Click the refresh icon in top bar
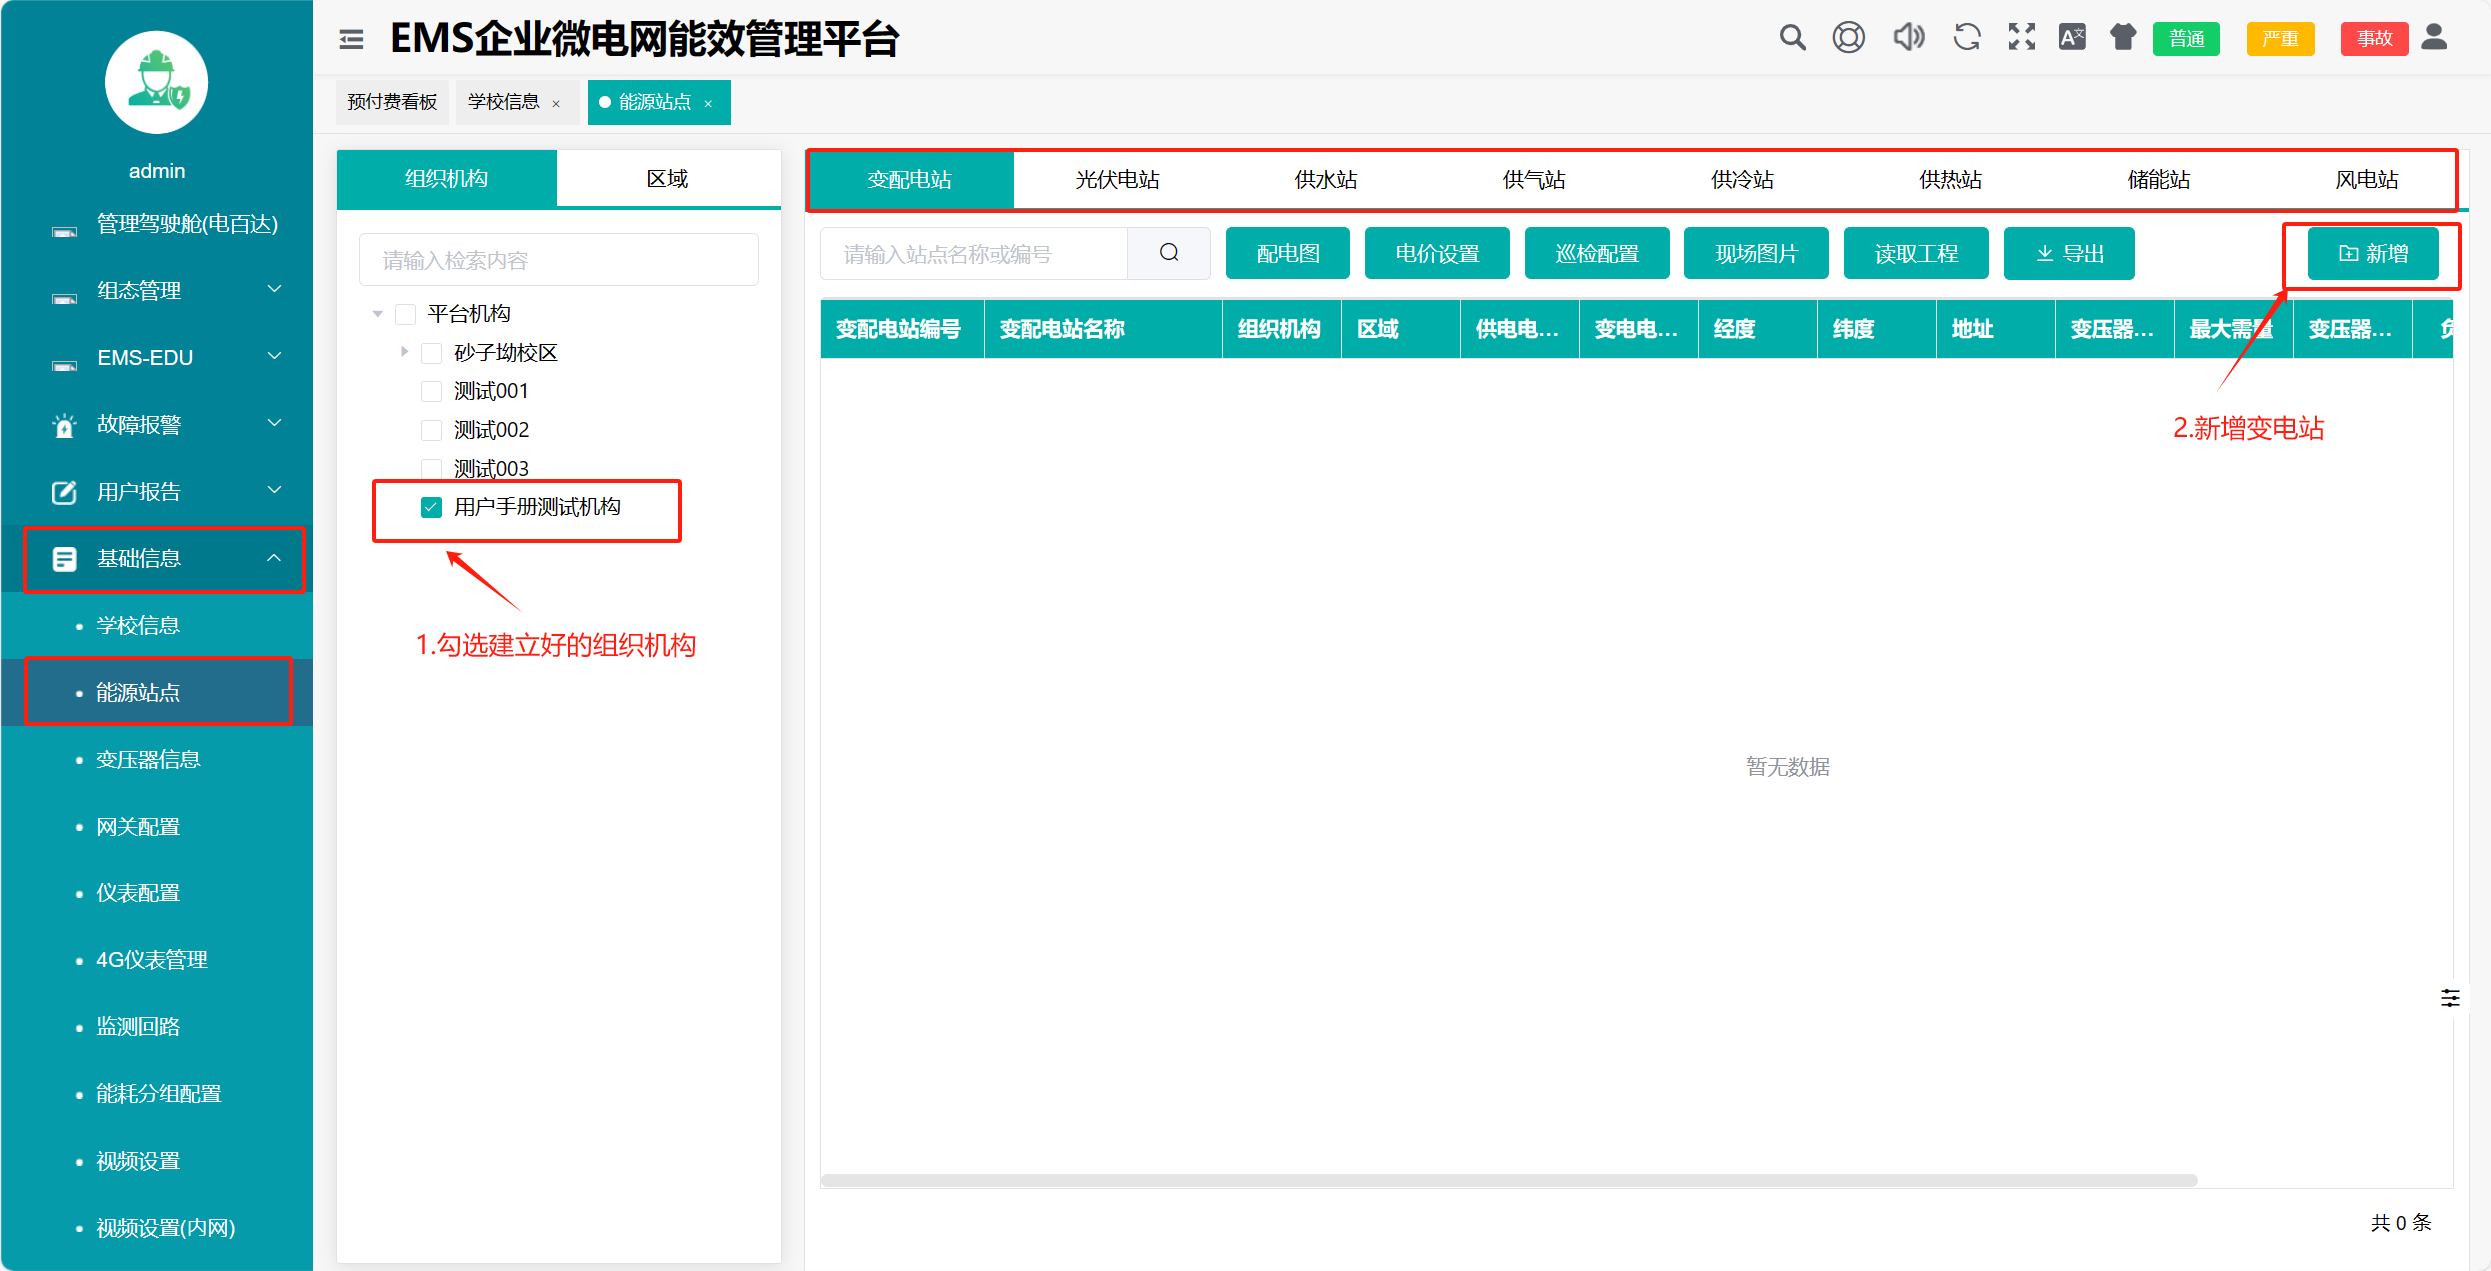Screen dimensions: 2491x1271 [1966, 38]
